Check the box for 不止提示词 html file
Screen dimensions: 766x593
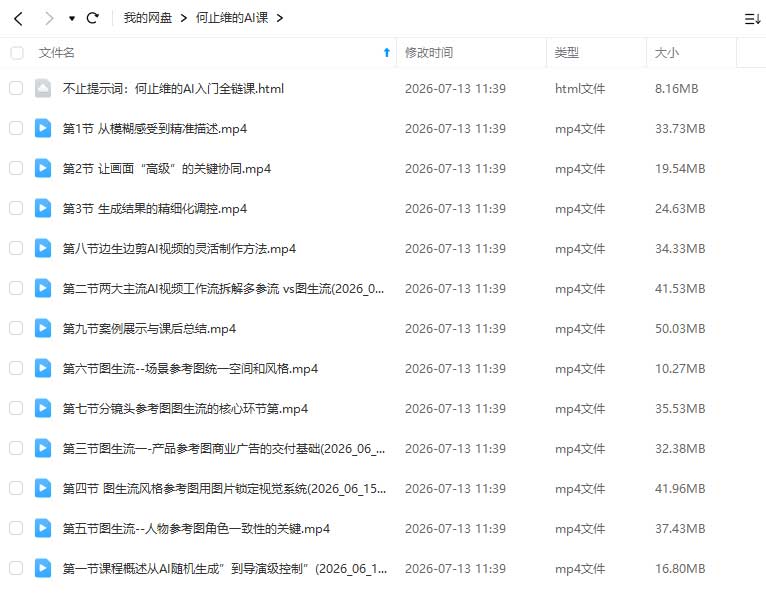[16, 88]
